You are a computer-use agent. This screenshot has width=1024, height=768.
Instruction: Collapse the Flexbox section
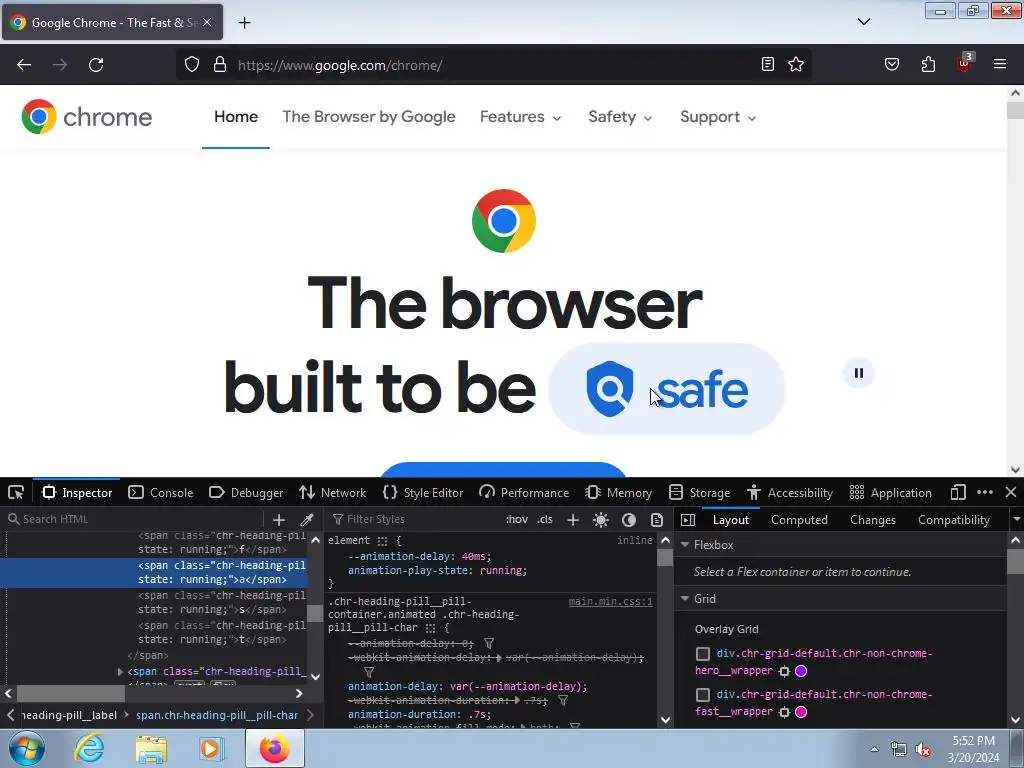pos(685,545)
